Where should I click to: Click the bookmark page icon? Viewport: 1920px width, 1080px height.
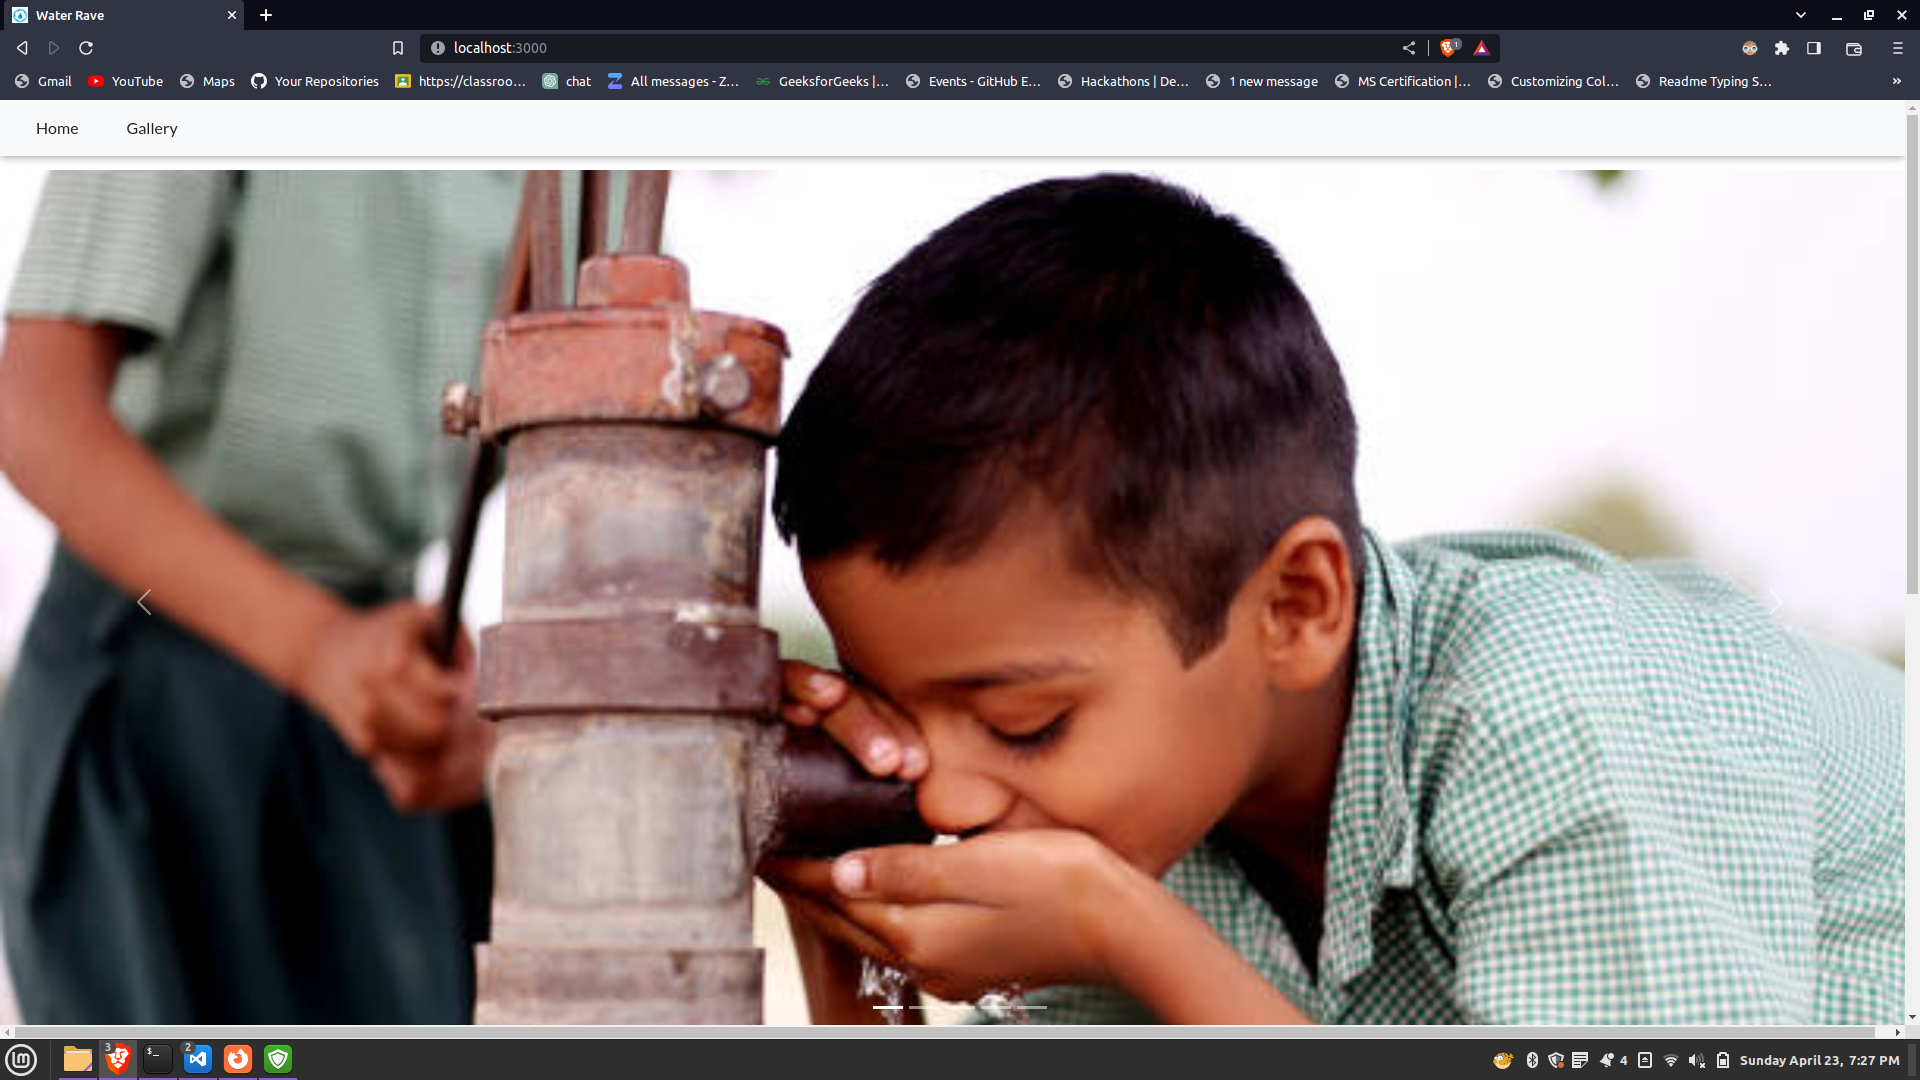398,48
